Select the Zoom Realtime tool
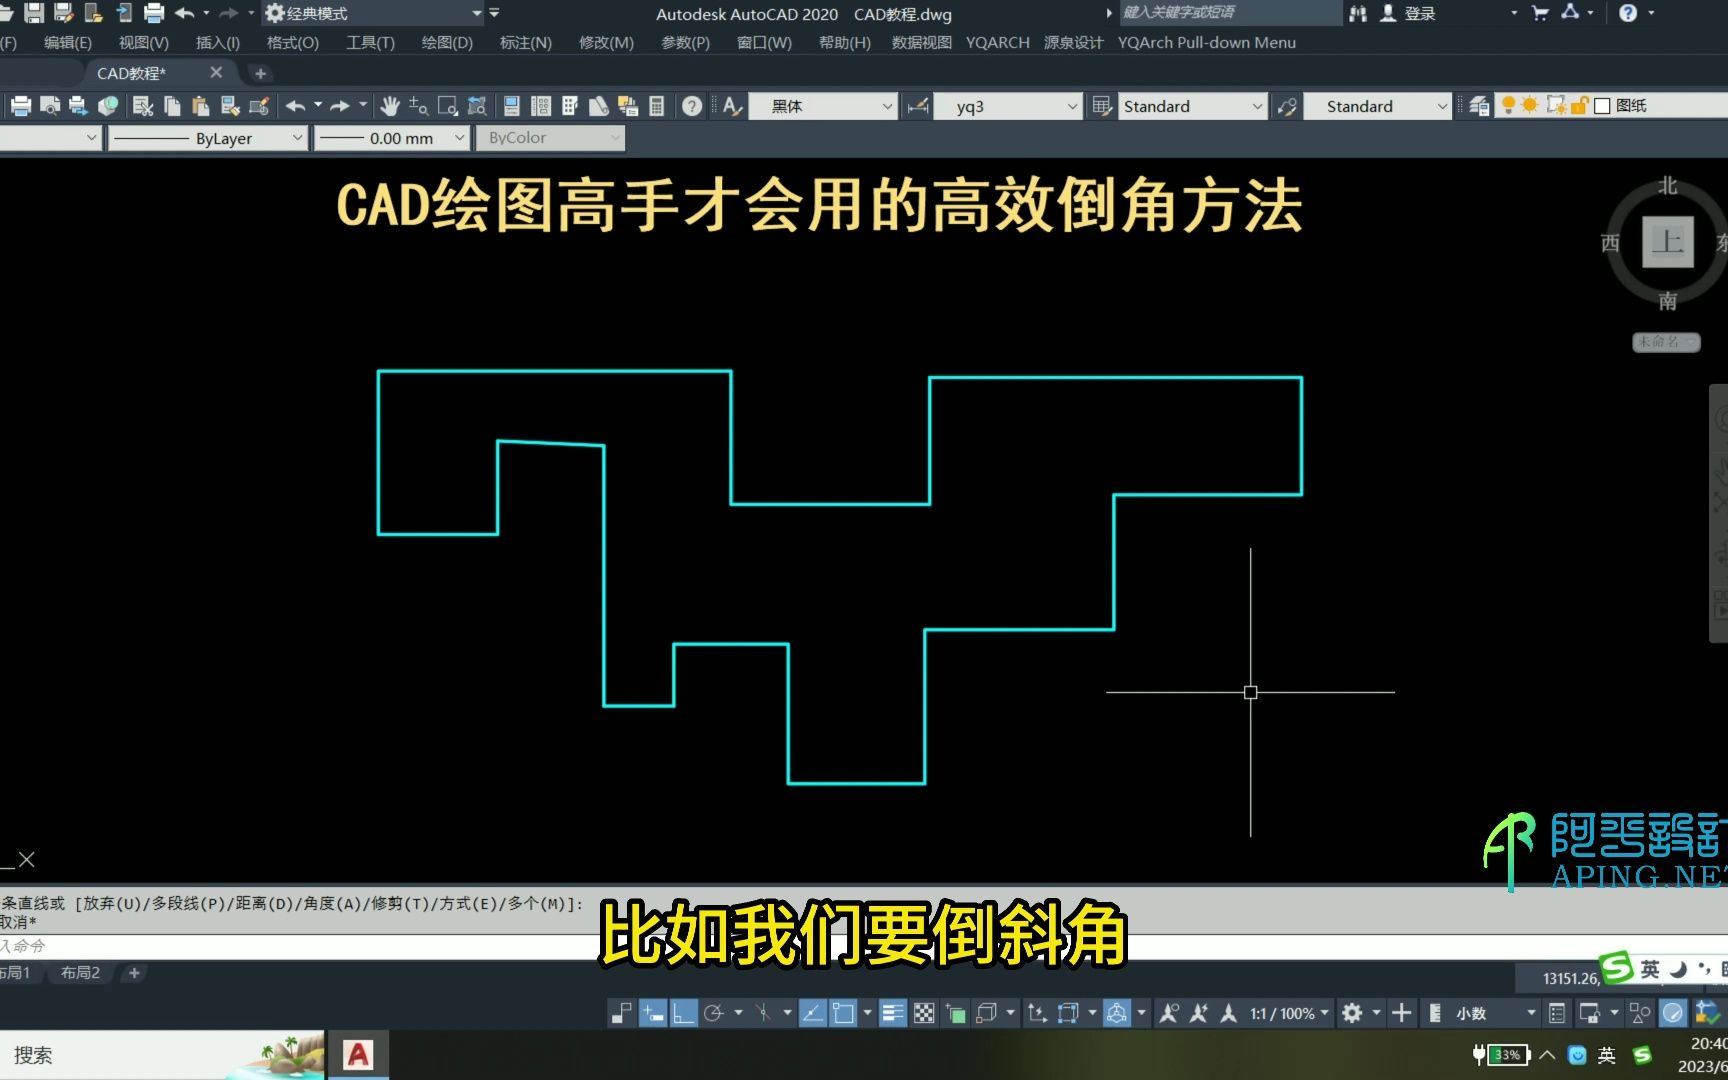Screen dimensions: 1728x1080 click(419, 106)
